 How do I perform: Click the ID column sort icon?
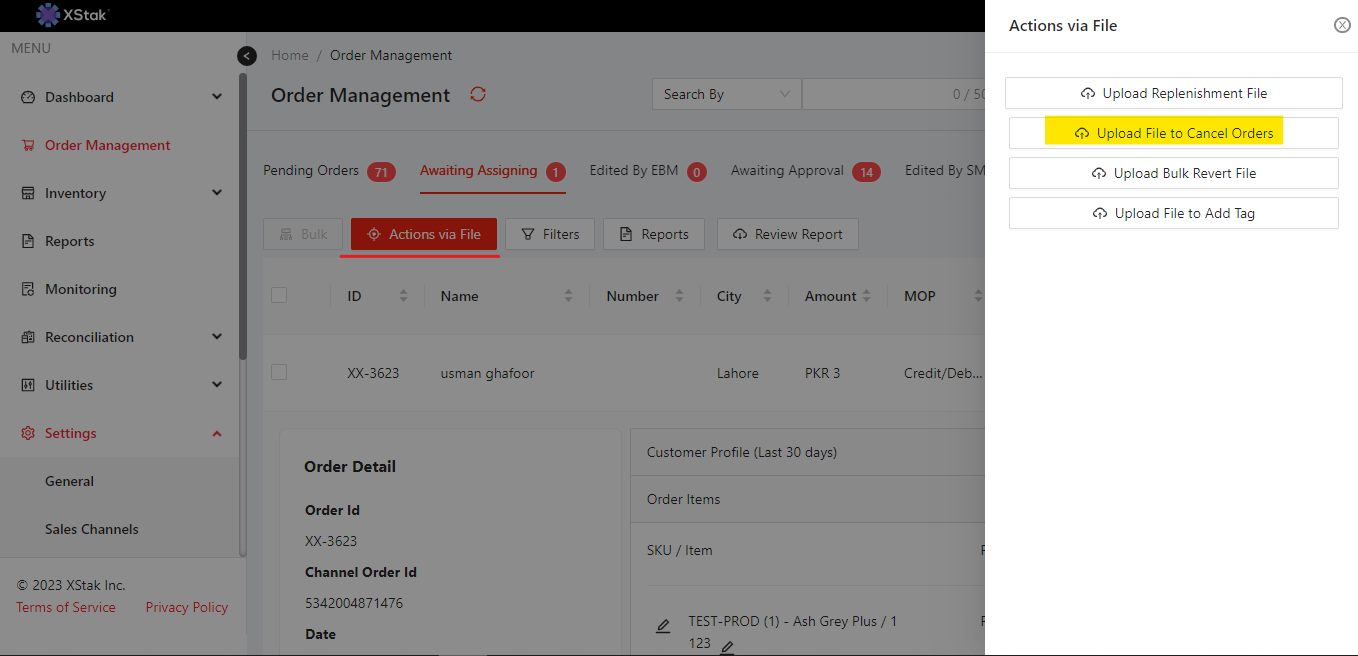click(404, 296)
